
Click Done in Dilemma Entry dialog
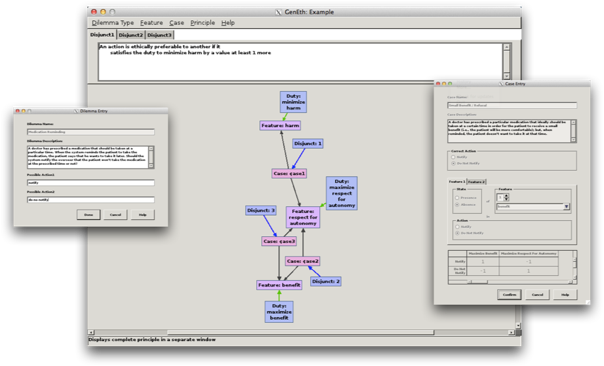(89, 215)
